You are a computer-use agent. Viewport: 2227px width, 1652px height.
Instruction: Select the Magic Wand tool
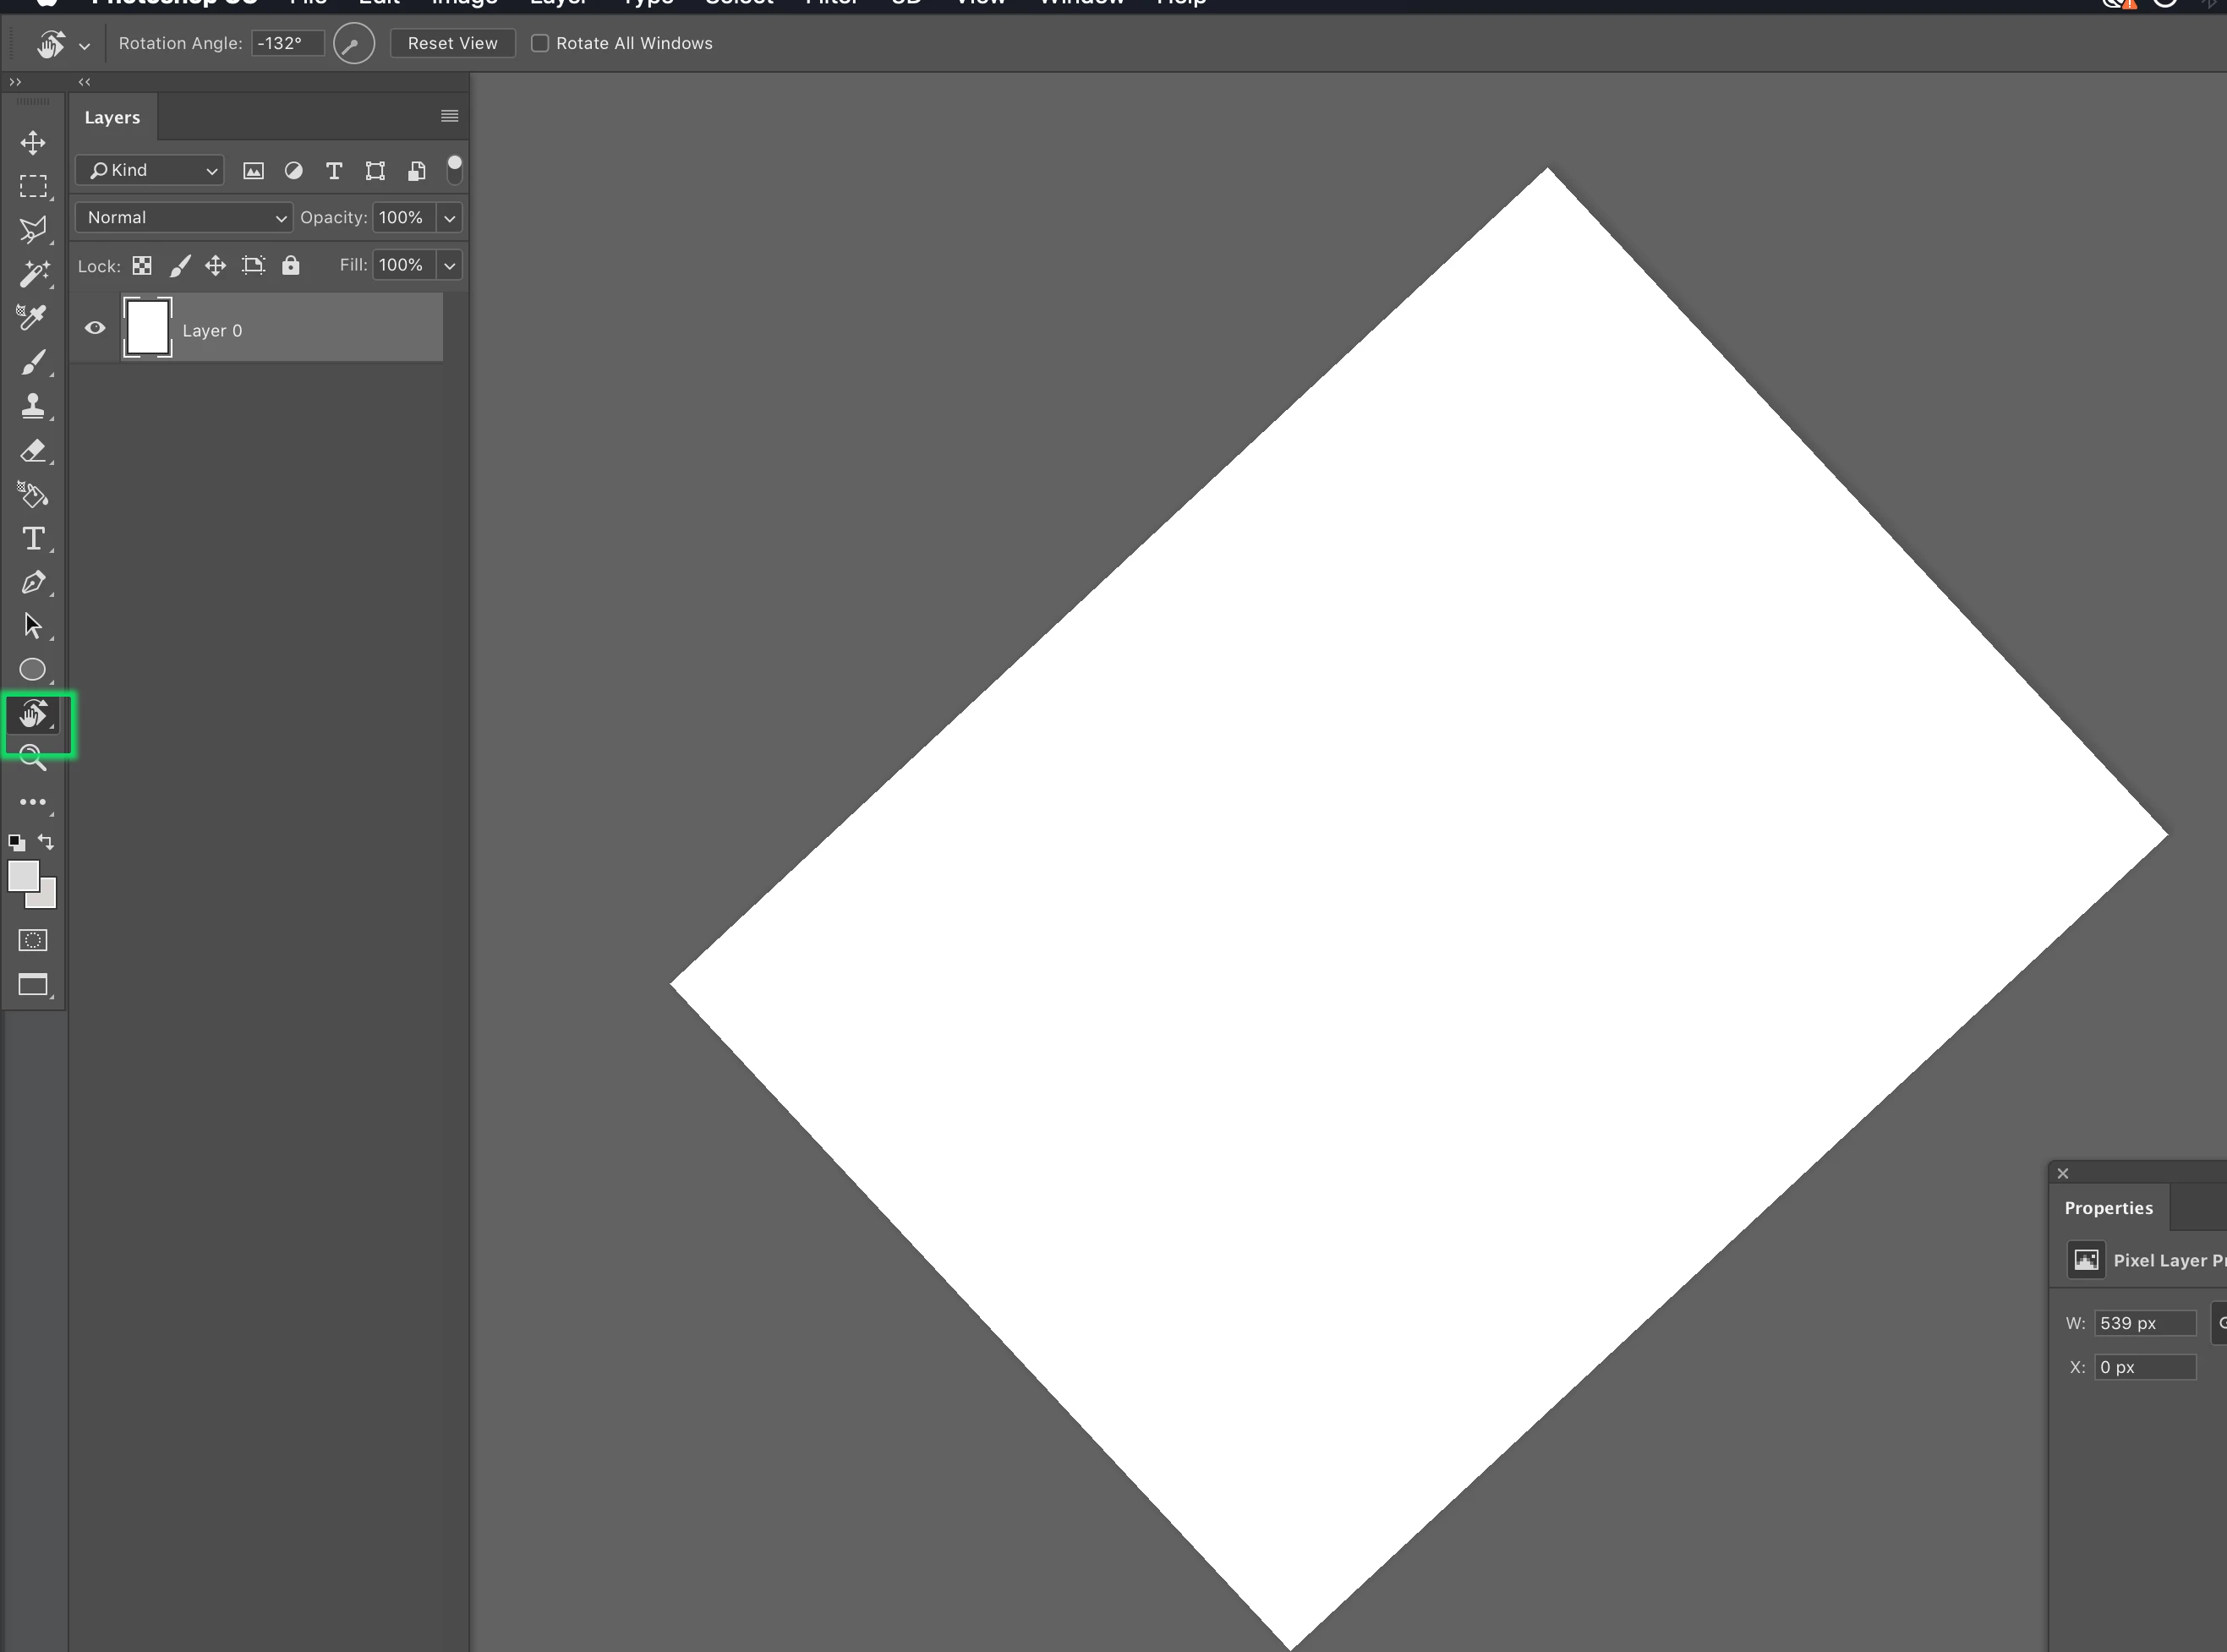point(33,274)
